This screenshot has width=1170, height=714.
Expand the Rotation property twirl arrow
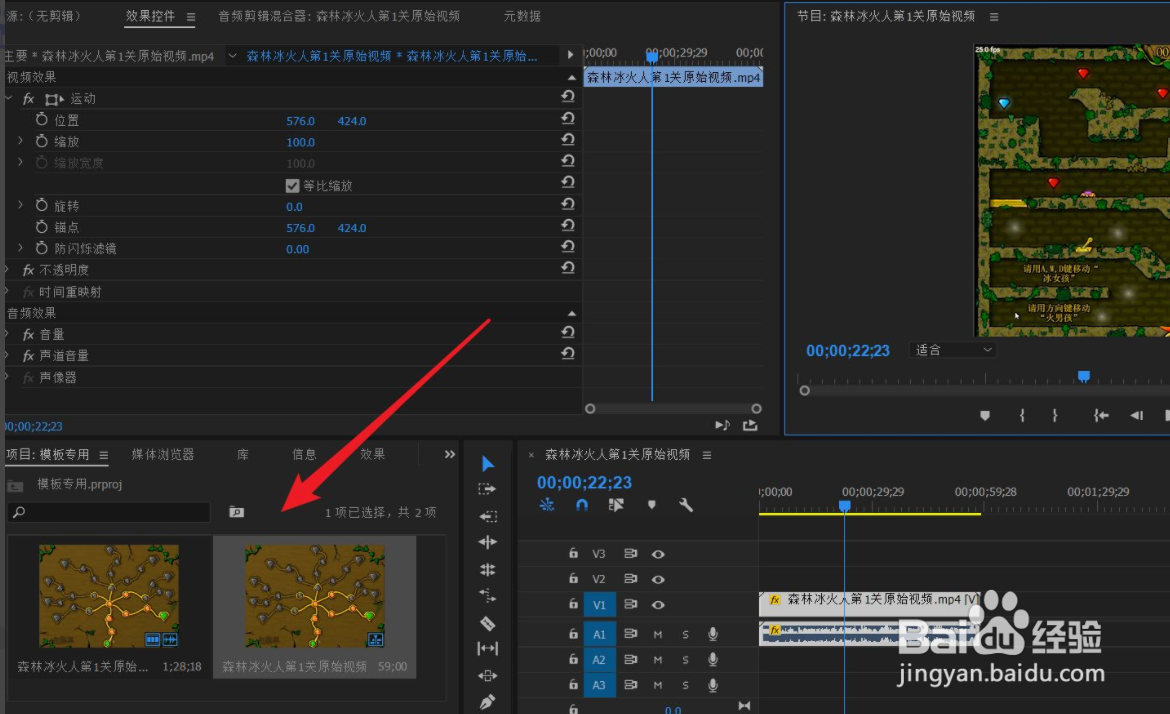(x=20, y=204)
